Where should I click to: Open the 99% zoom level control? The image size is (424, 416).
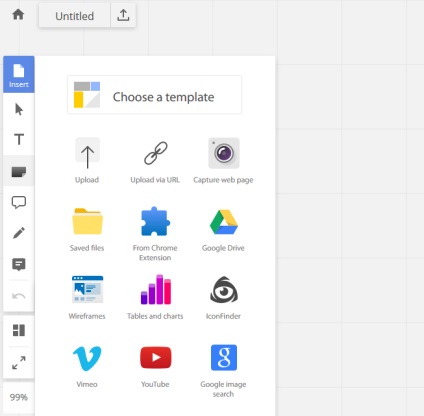click(x=19, y=397)
